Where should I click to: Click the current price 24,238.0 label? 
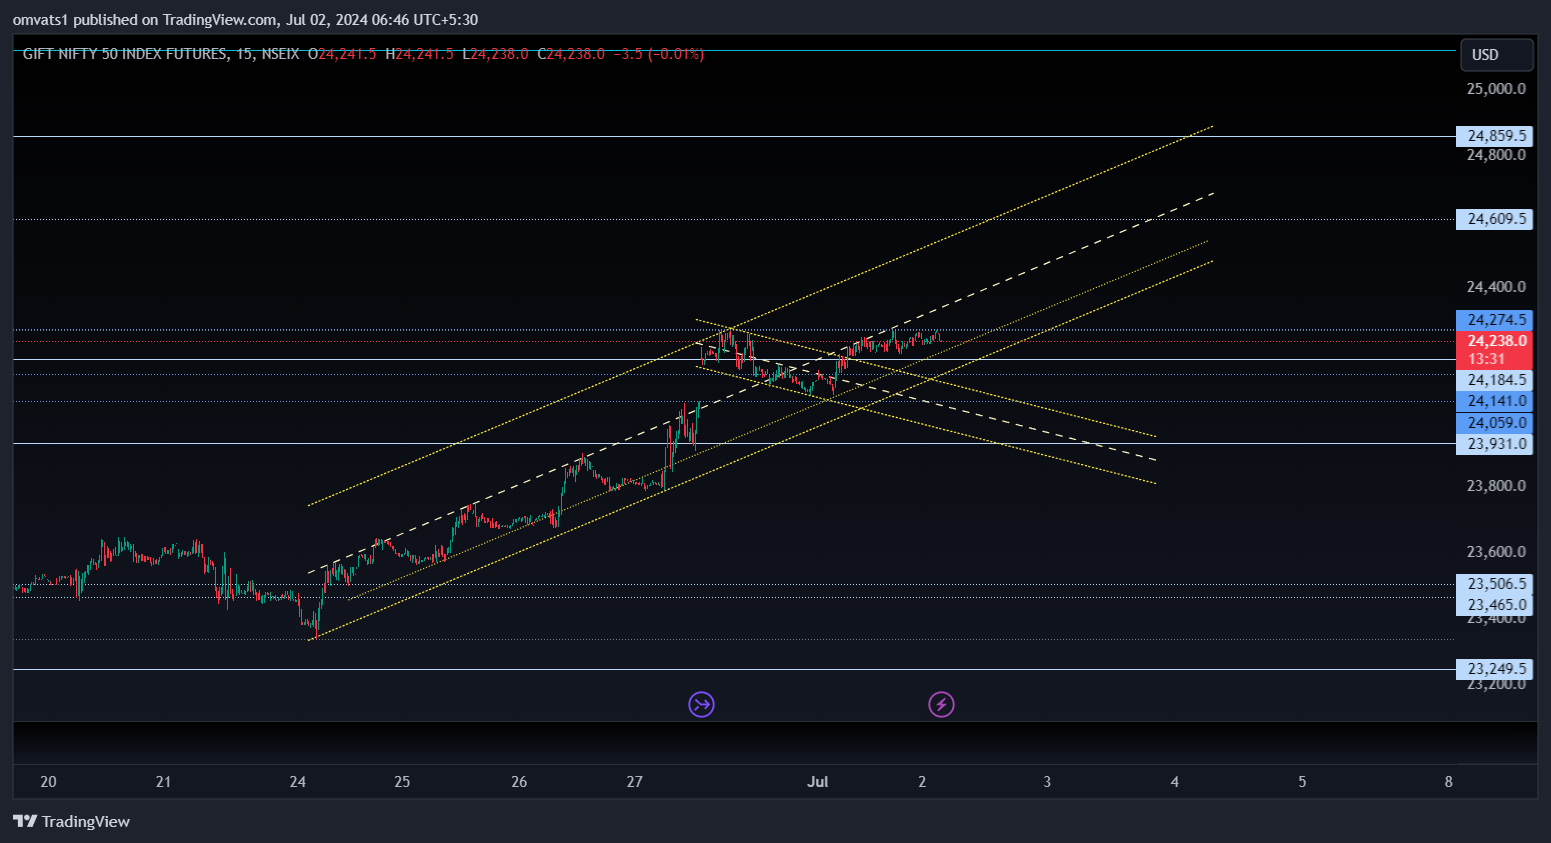[1495, 341]
